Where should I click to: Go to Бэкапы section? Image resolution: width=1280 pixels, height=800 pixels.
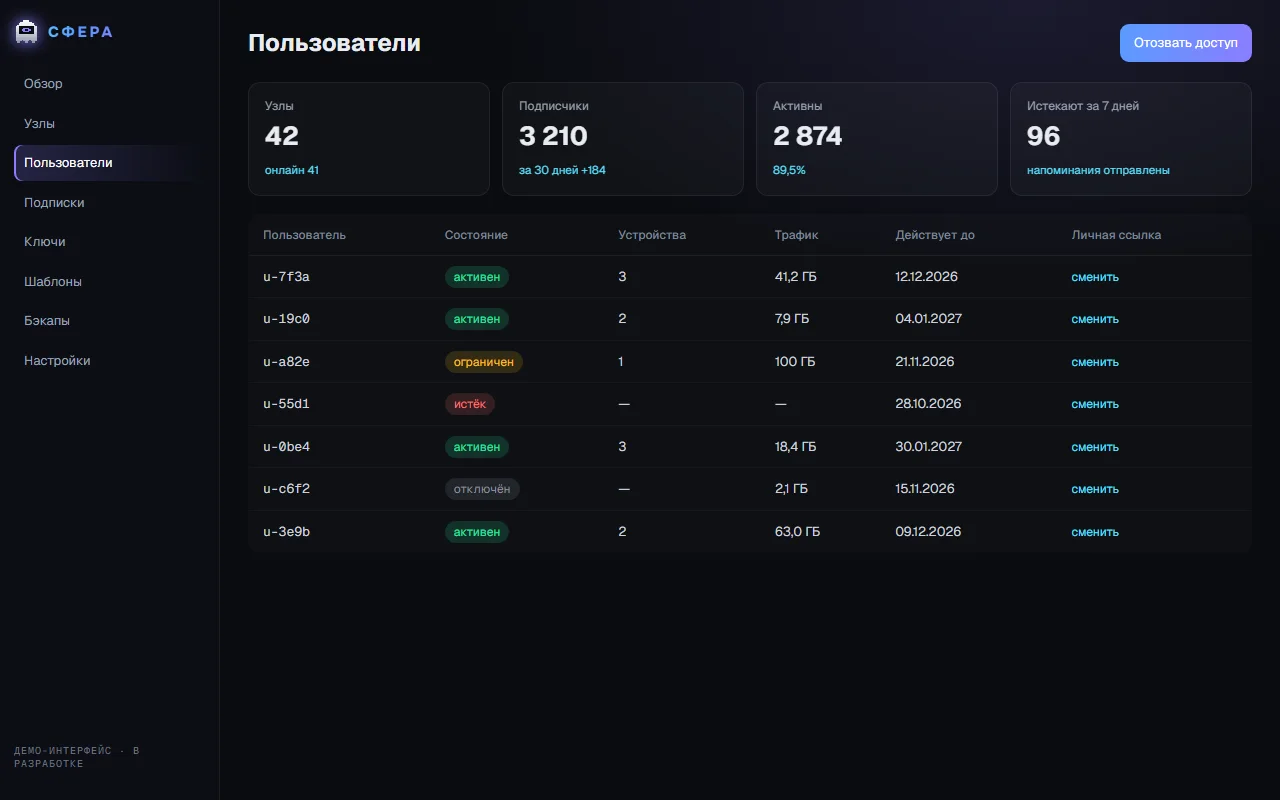pos(109,321)
